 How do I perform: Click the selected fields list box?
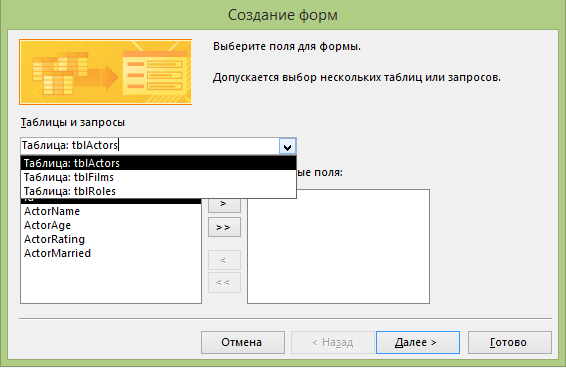coord(338,246)
